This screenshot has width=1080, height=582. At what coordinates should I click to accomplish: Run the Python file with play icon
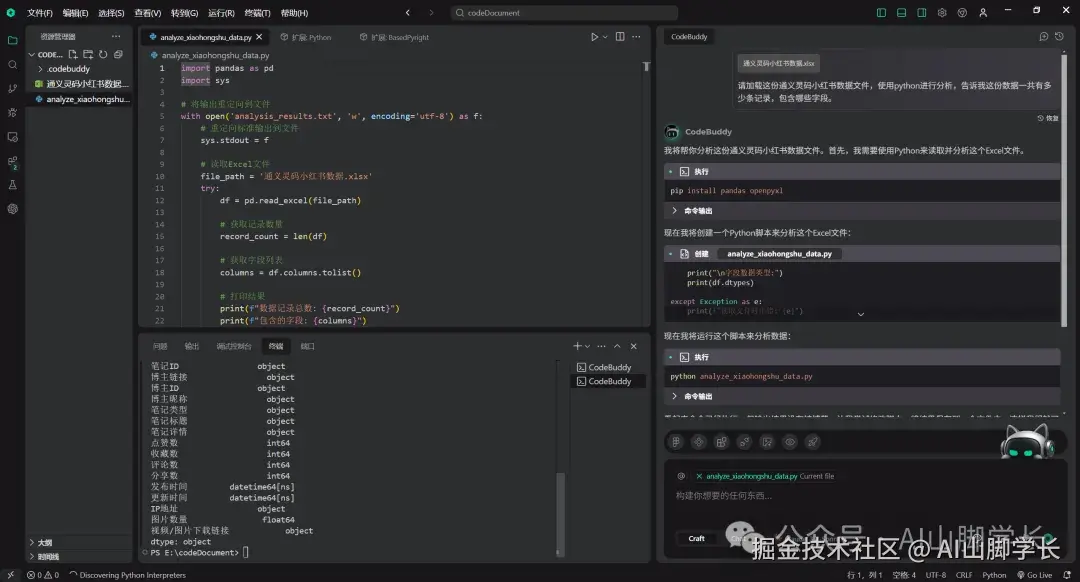[x=594, y=37]
